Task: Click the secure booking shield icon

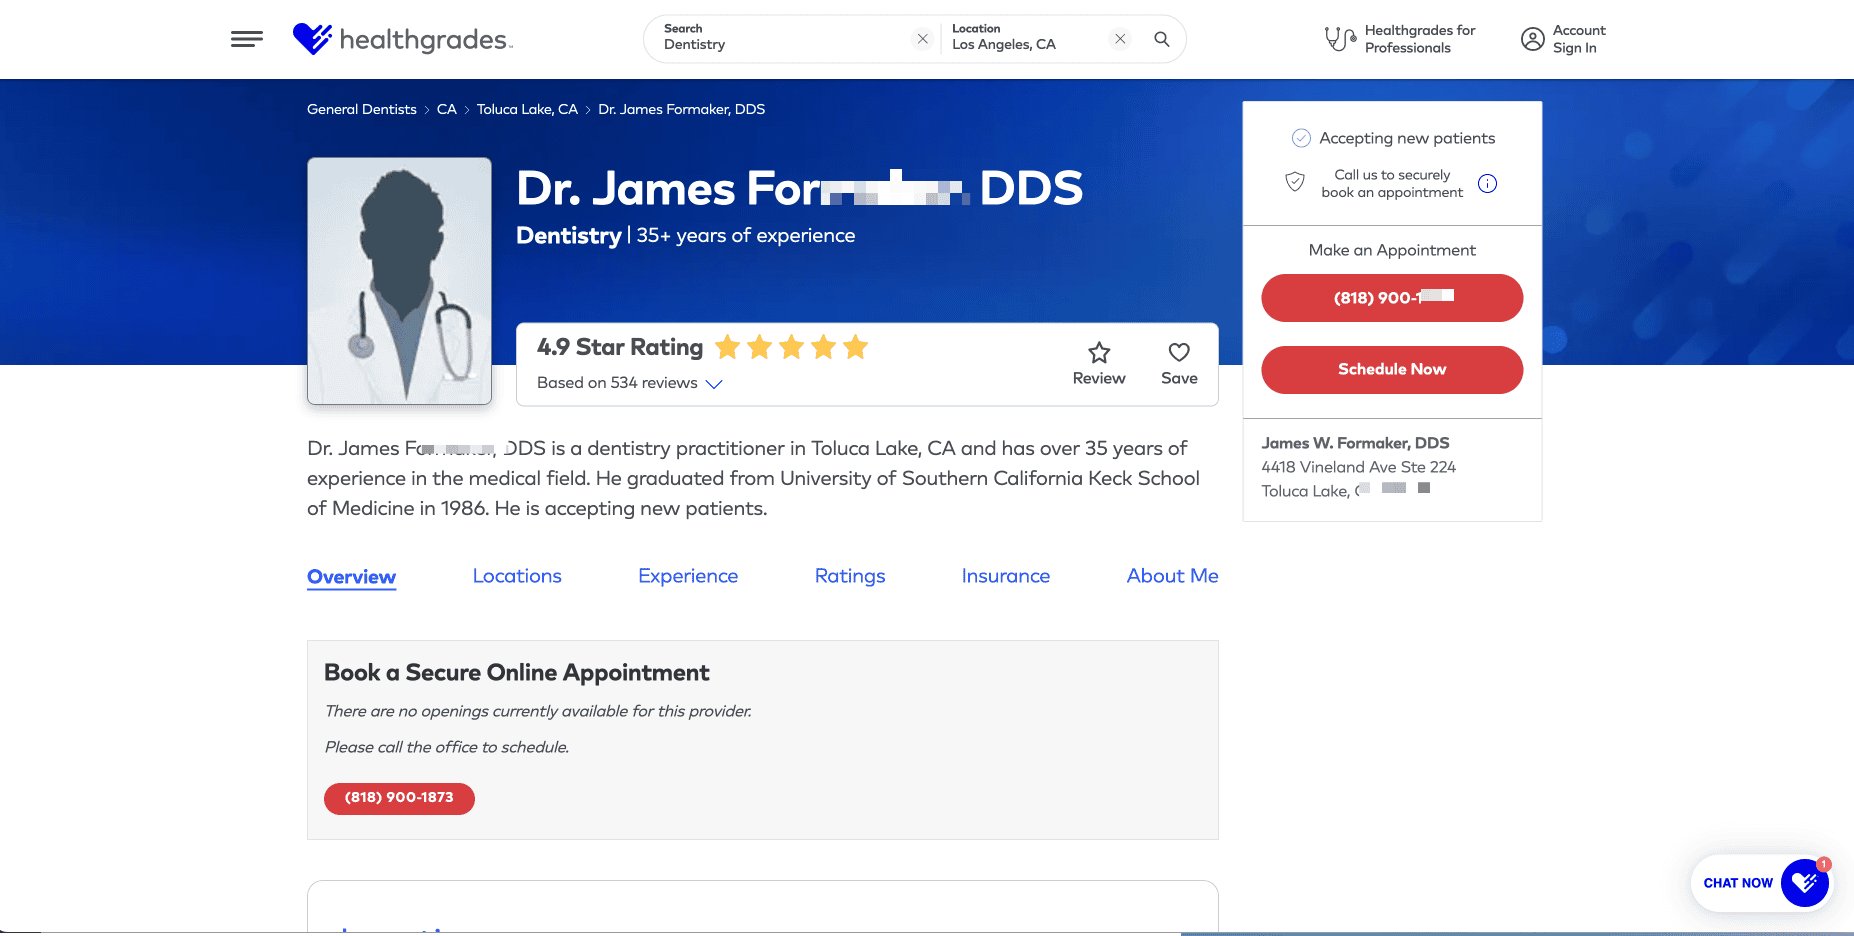Action: pos(1295,182)
